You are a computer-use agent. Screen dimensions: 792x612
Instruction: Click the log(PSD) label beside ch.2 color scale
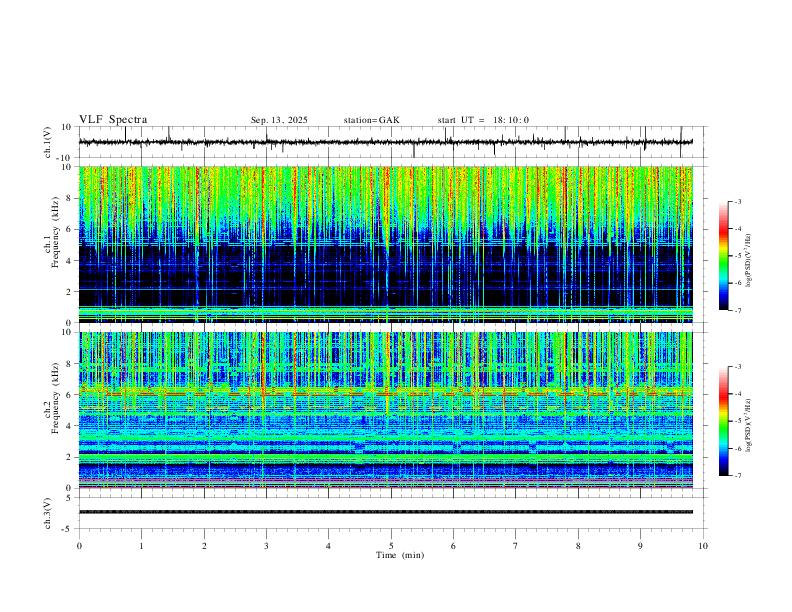749,425
